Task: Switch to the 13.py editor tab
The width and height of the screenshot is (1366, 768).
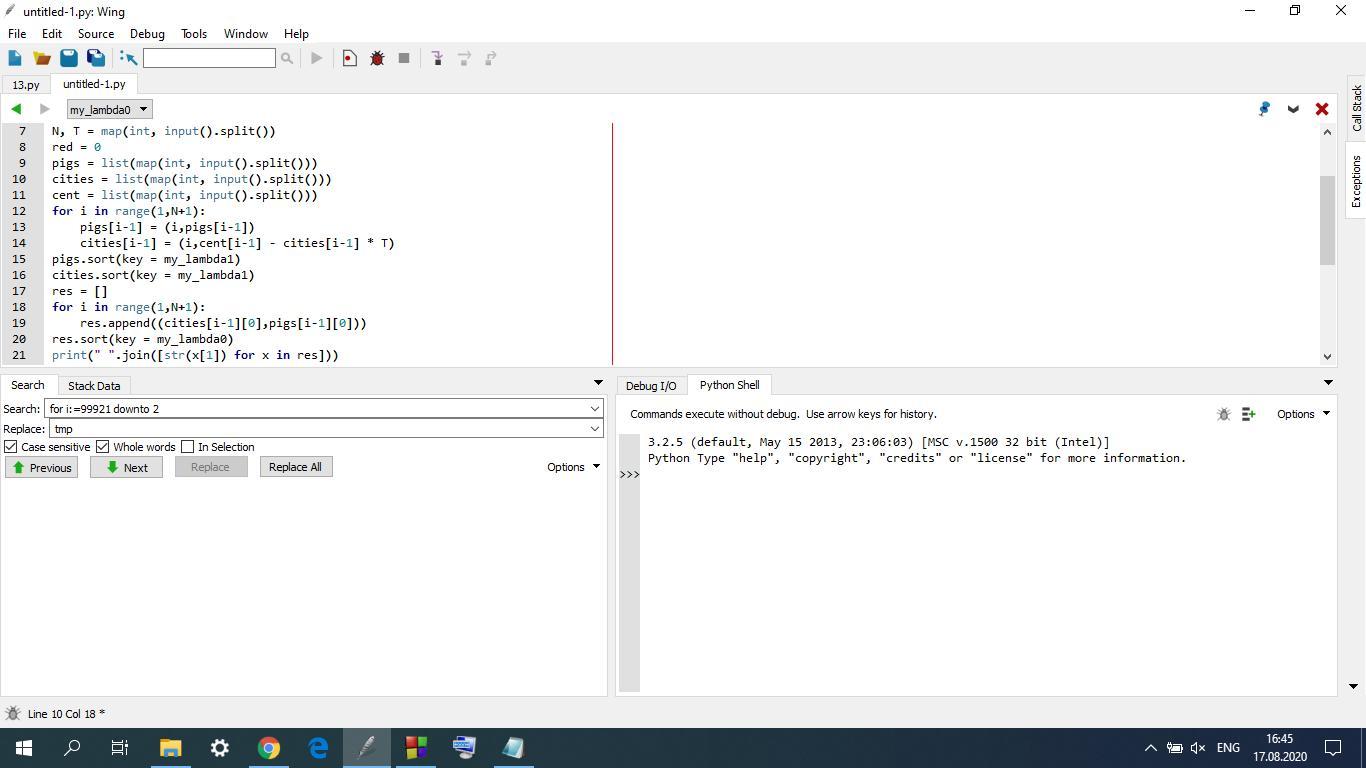Action: (26, 85)
